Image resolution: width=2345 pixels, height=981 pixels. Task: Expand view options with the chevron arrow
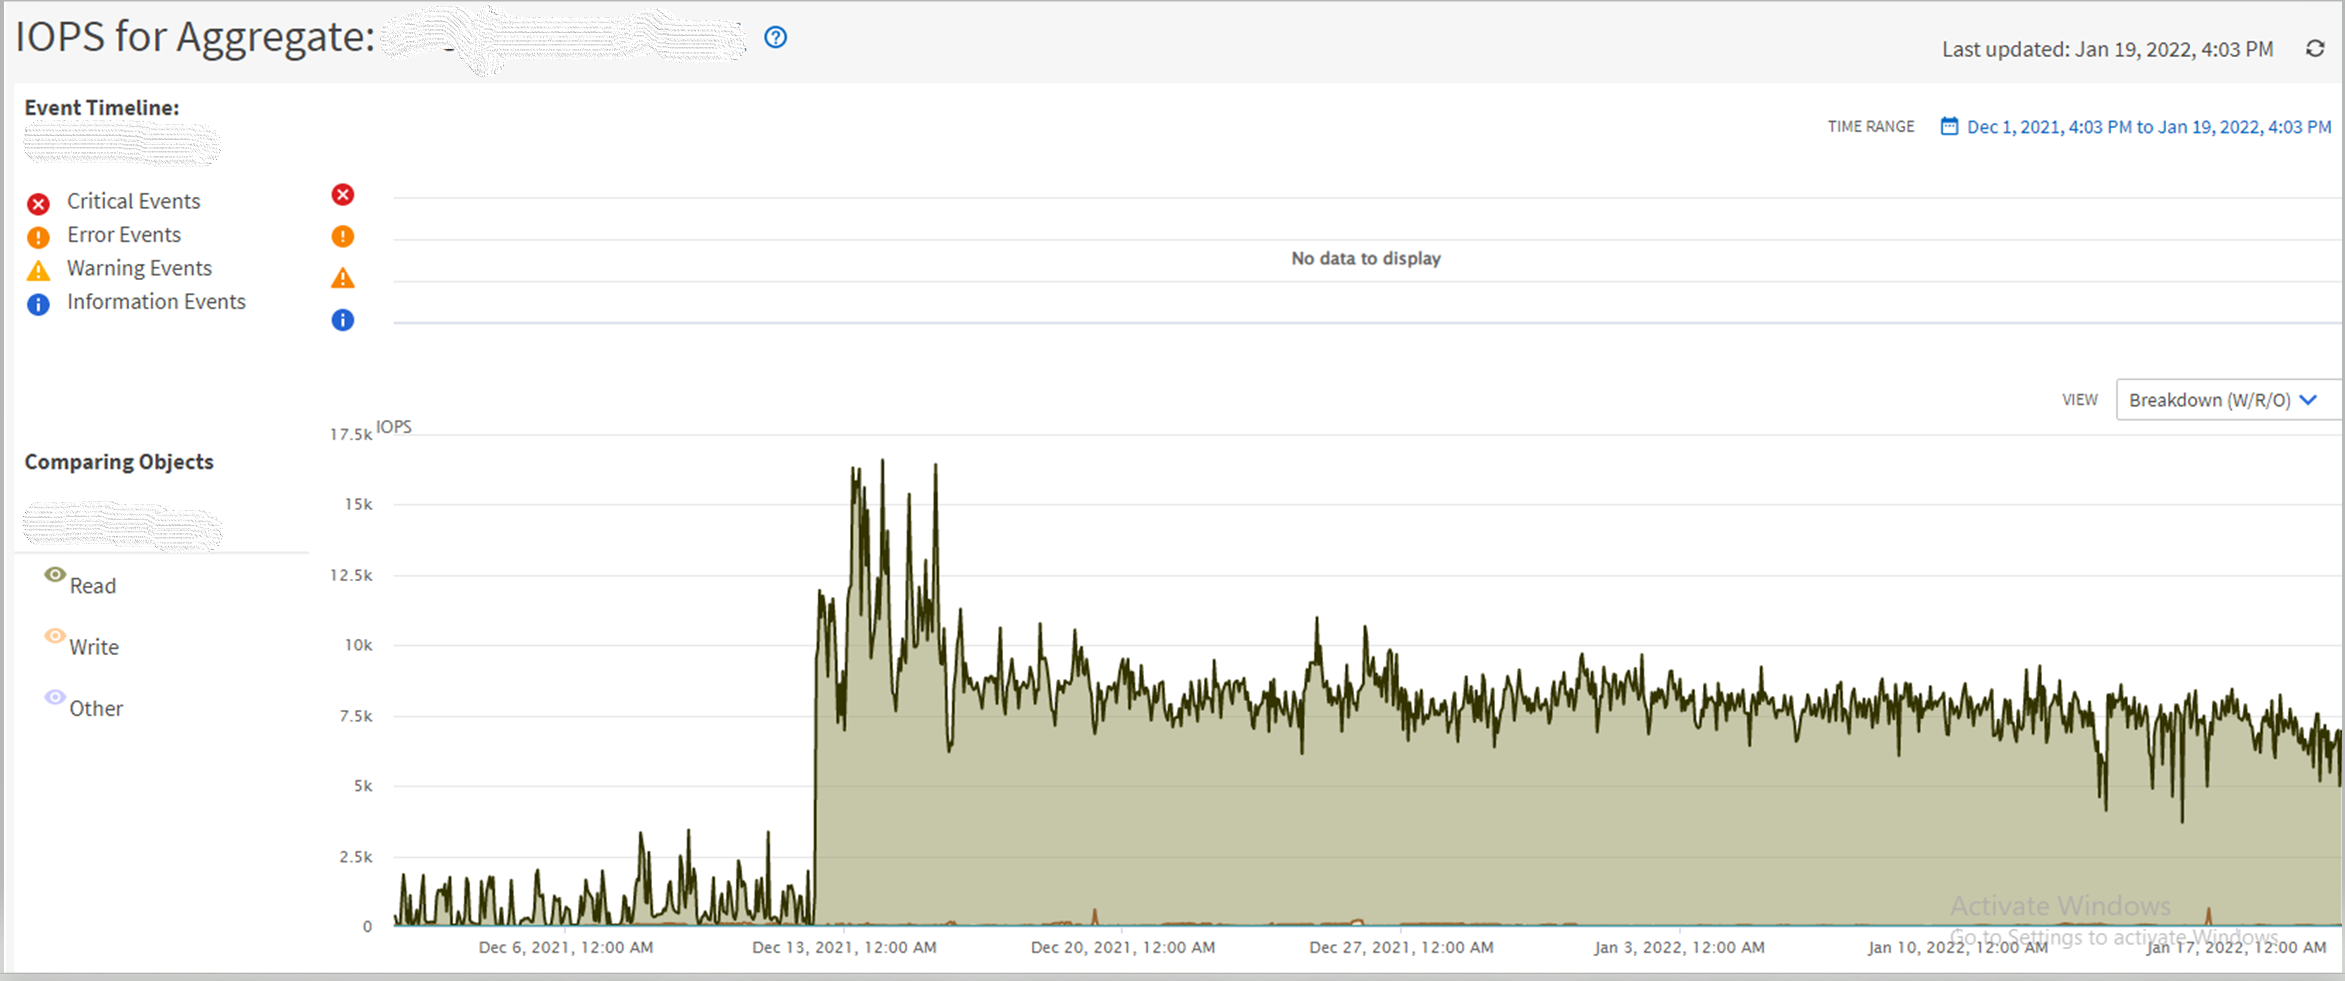pyautogui.click(x=2308, y=400)
